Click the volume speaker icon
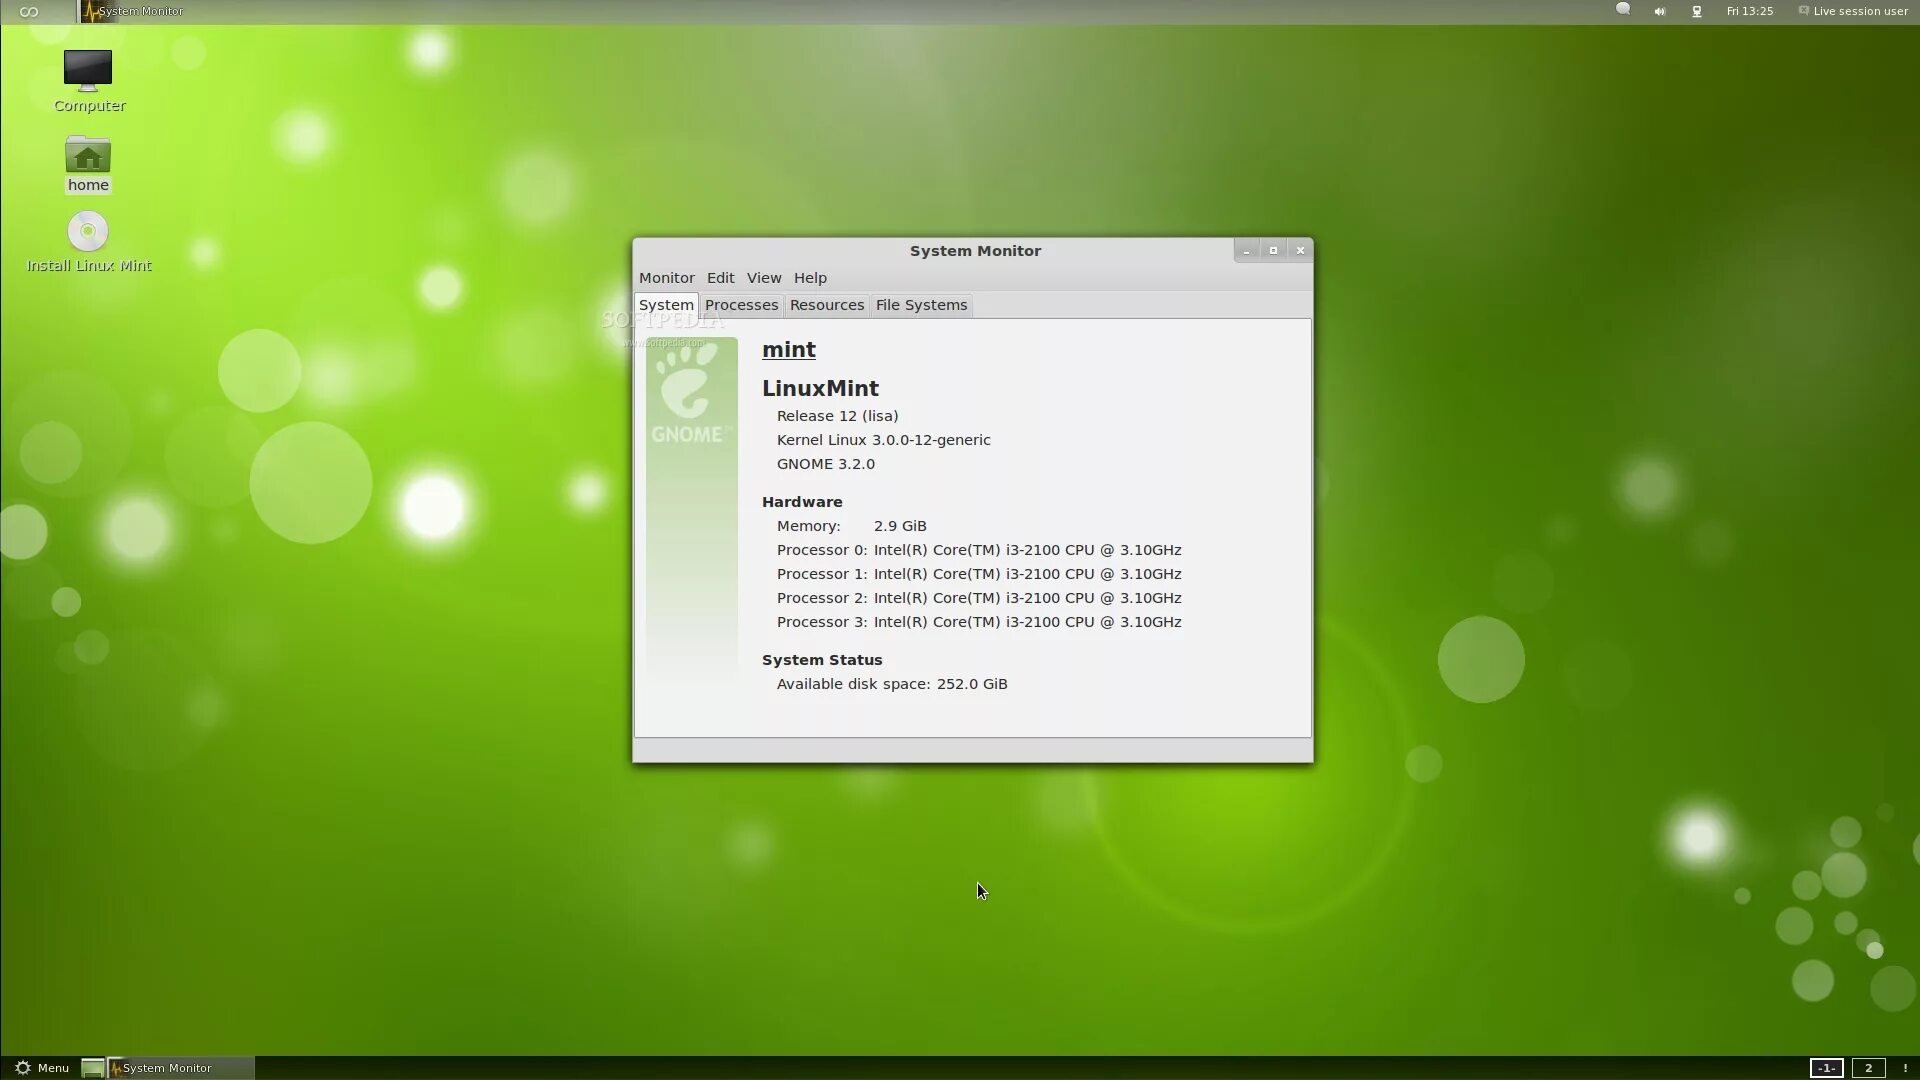The image size is (1920, 1080). point(1660,11)
